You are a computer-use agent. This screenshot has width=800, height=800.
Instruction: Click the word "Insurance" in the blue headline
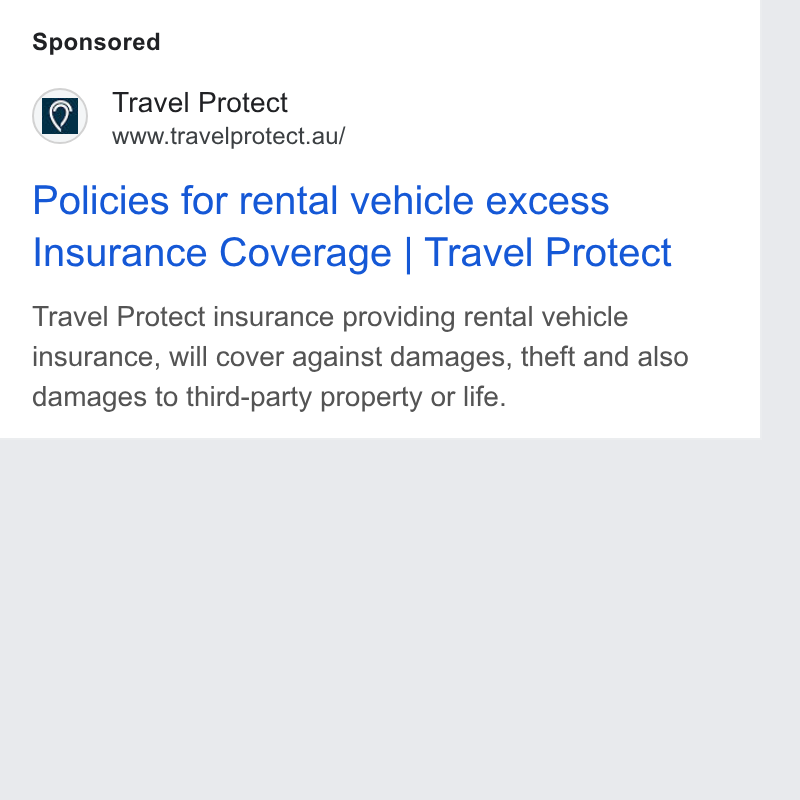click(120, 253)
